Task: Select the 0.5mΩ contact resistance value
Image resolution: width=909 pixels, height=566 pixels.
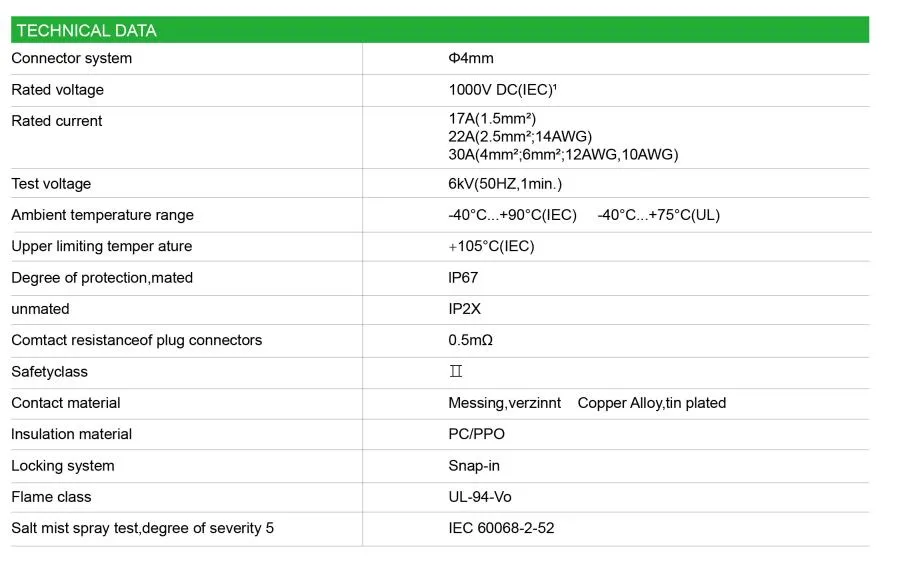Action: pos(470,340)
